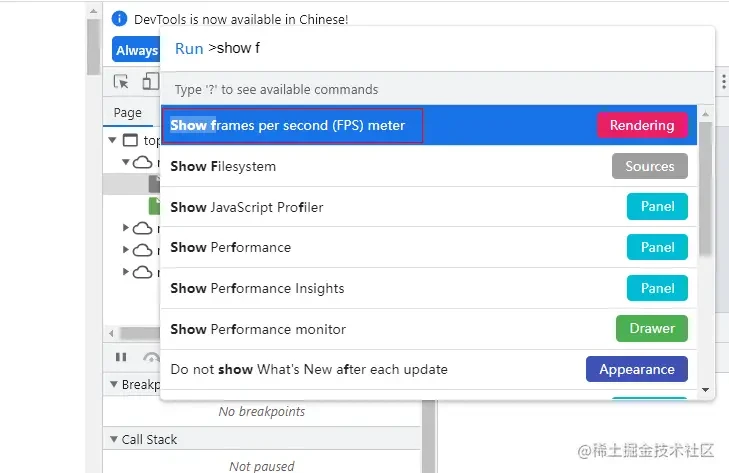The height and width of the screenshot is (473, 729).
Task: Click the first cloud domain icon
Action: click(143, 162)
